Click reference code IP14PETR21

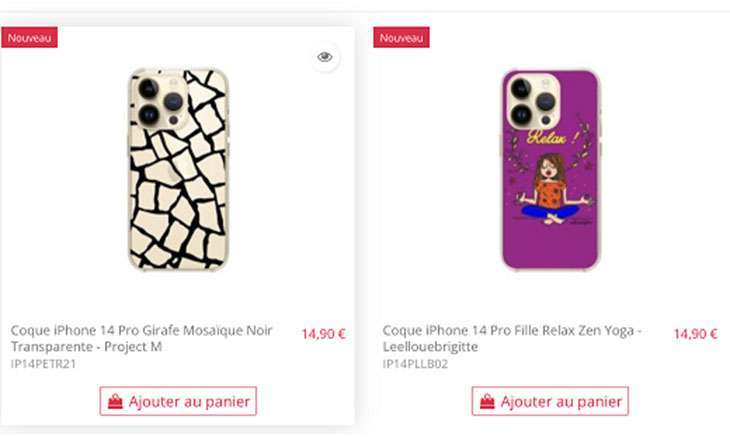[x=43, y=364]
